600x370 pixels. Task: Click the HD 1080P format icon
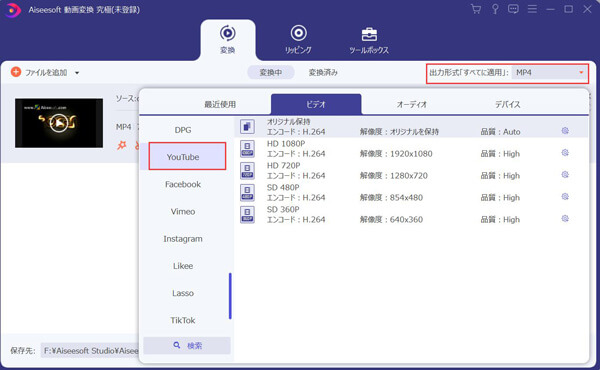coord(247,149)
